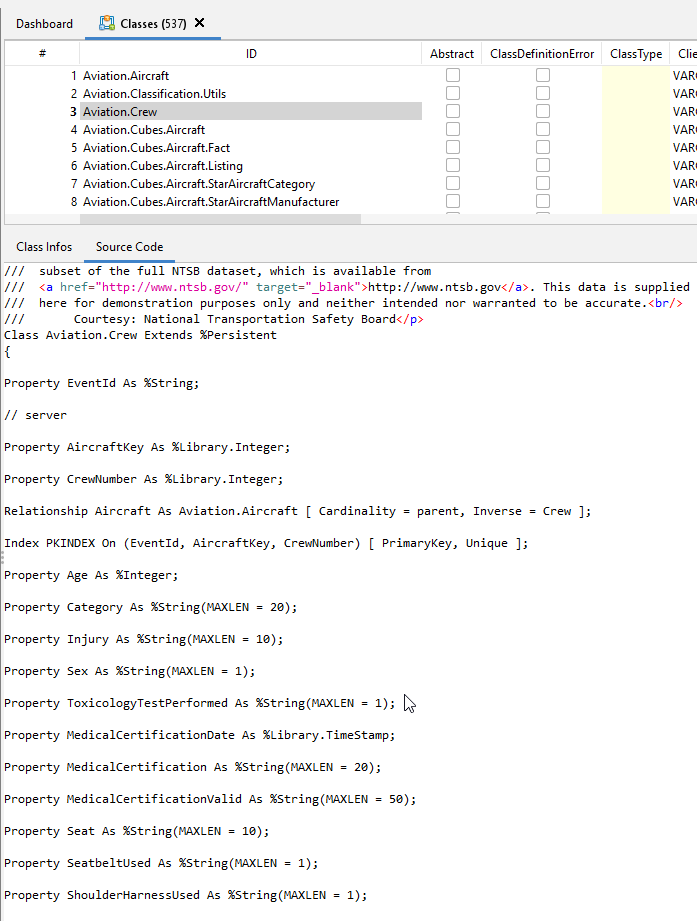The image size is (697, 921).
Task: Click the Abstract column header
Action: [452, 54]
